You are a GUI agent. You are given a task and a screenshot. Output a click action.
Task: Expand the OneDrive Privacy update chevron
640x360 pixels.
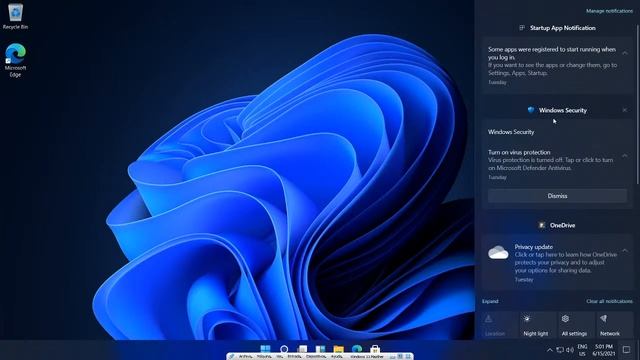[624, 250]
